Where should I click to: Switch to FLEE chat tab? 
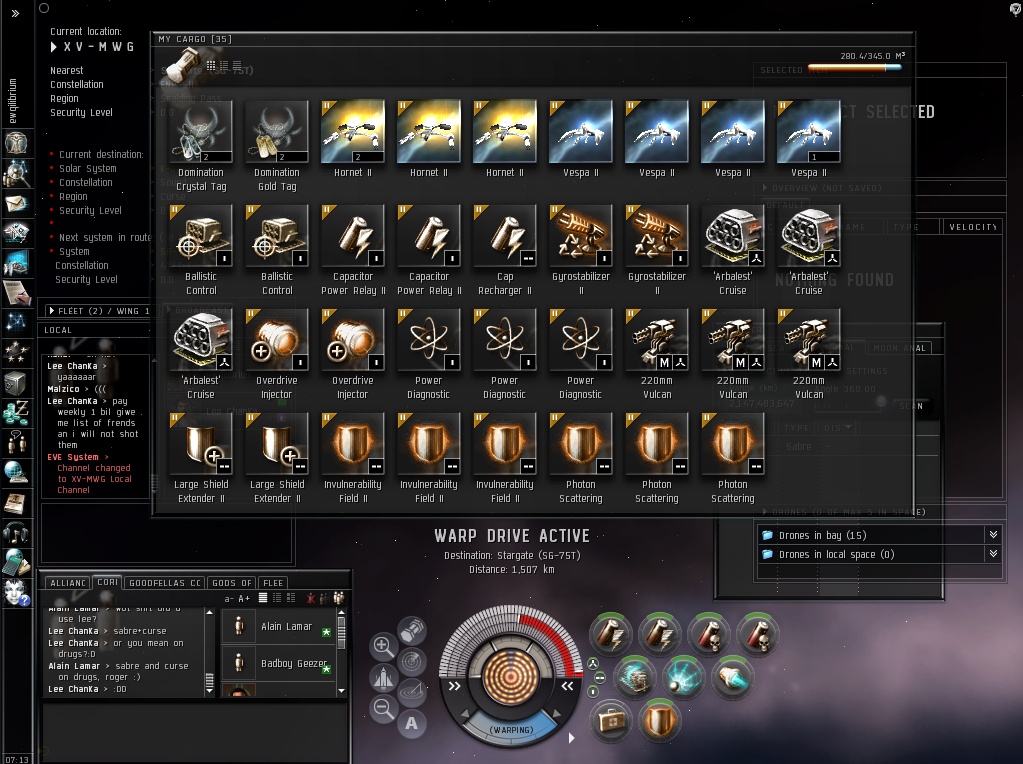(x=273, y=583)
